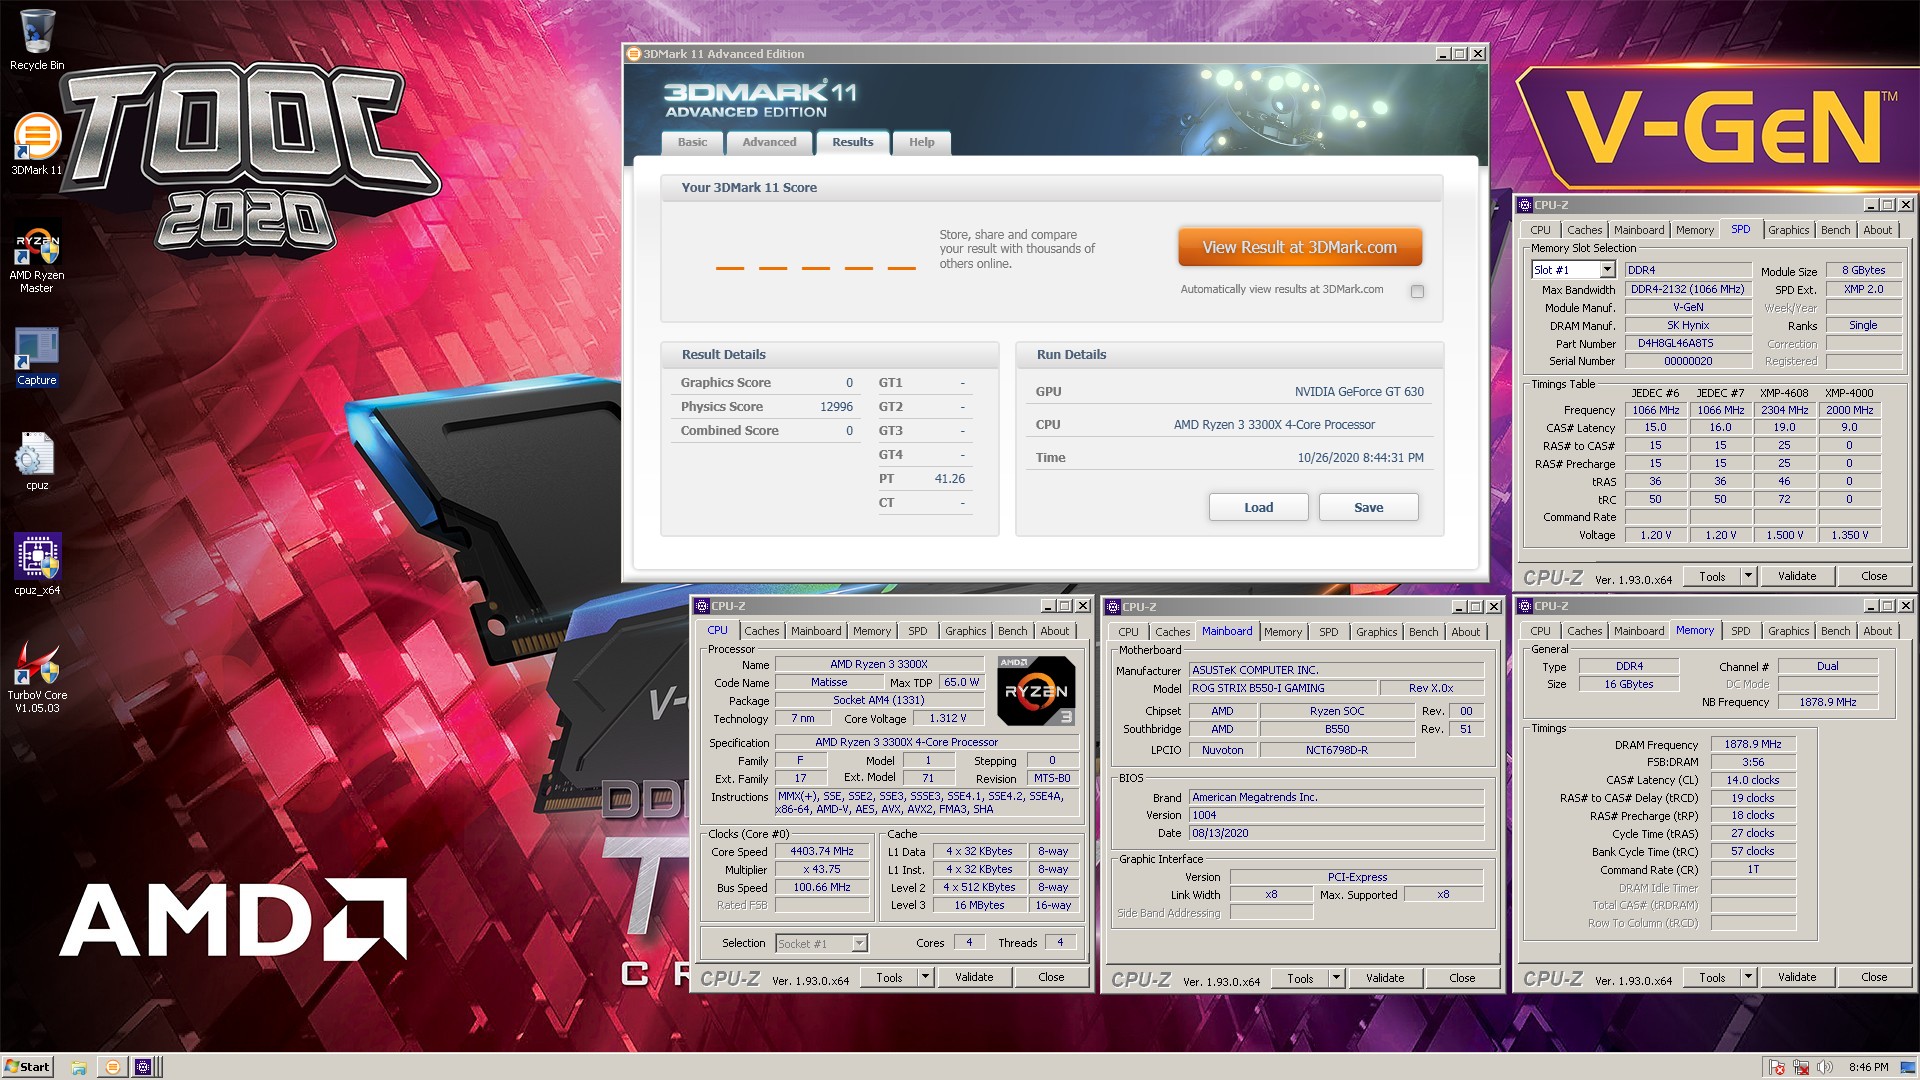This screenshot has width=1920, height=1080.
Task: Click the CPU-Z SPD window title icon
Action: point(1525,205)
